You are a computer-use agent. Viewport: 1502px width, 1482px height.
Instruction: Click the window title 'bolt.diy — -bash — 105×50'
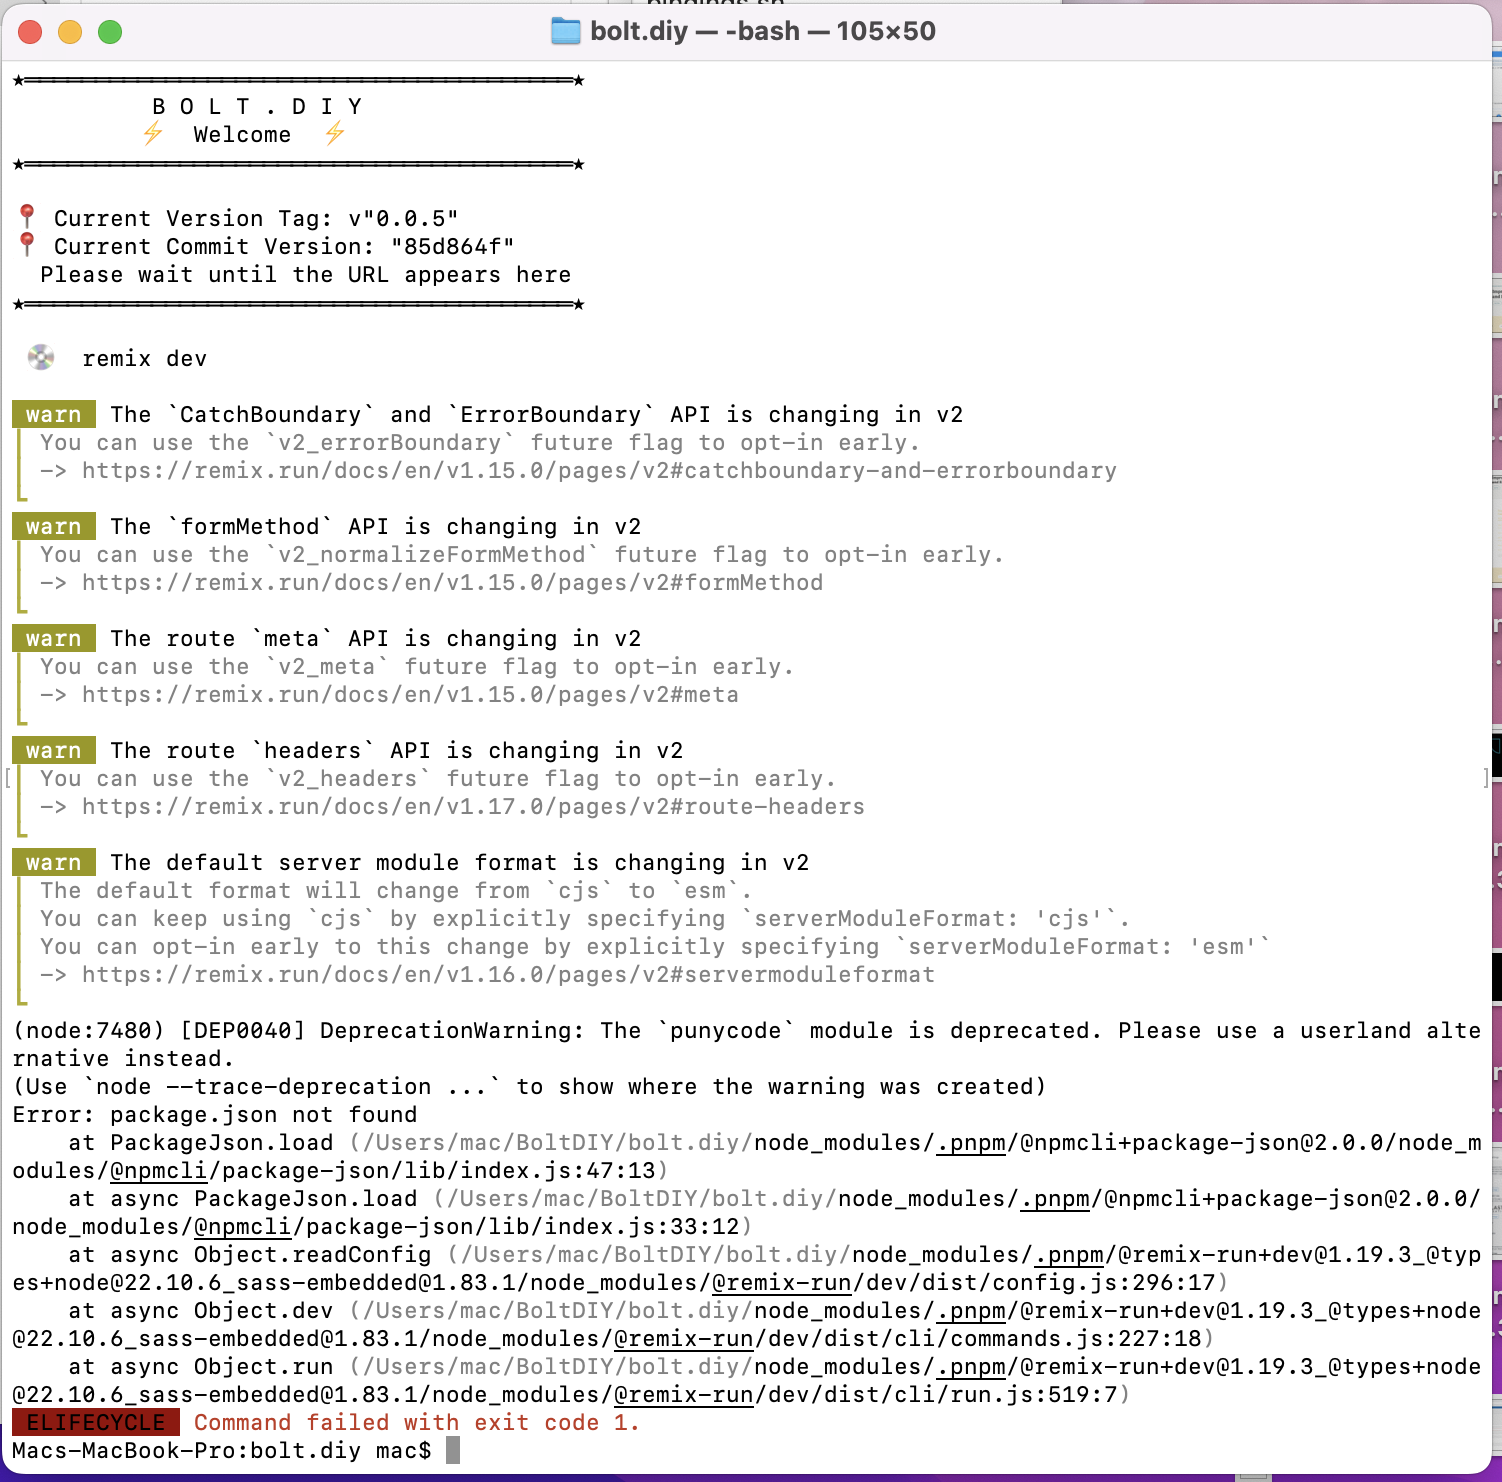click(x=763, y=31)
